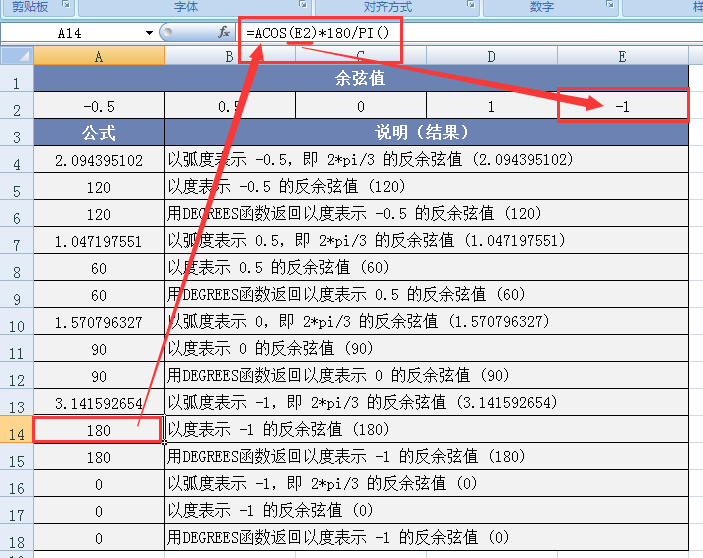703x558 pixels.
Task: Select row 11 description 以度表示 0 (90)
Action: pyautogui.click(x=426, y=348)
